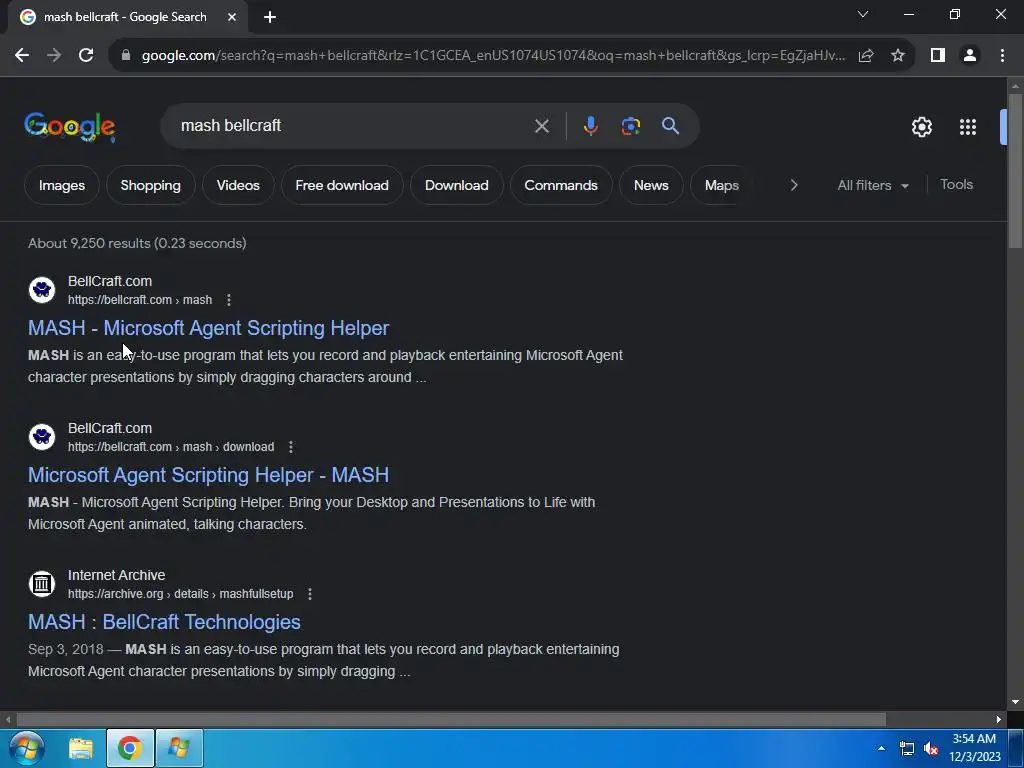Screen dimensions: 1024x768
Task: Reload the Google search page
Action: click(x=86, y=56)
